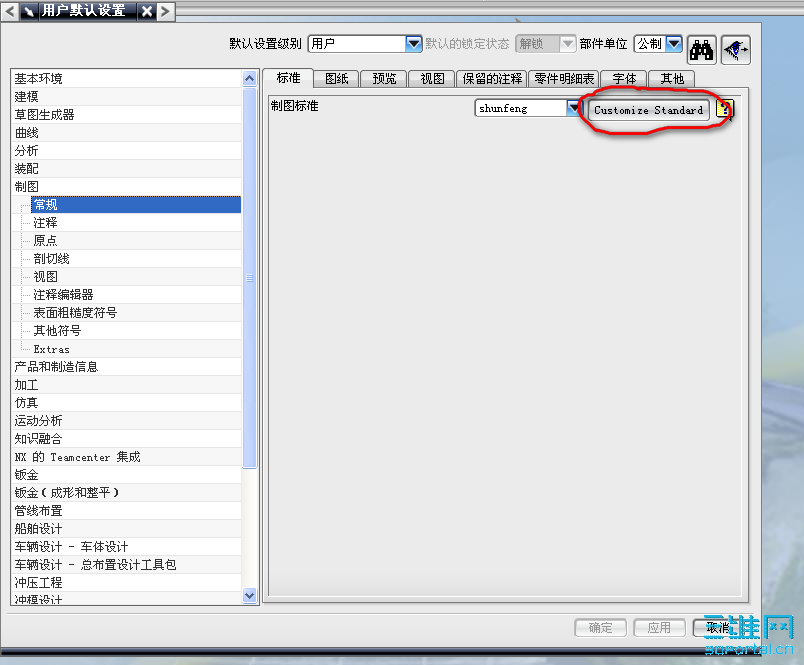Click the category list scroll-up arrow
Image resolution: width=804 pixels, height=665 pixels.
coord(250,78)
